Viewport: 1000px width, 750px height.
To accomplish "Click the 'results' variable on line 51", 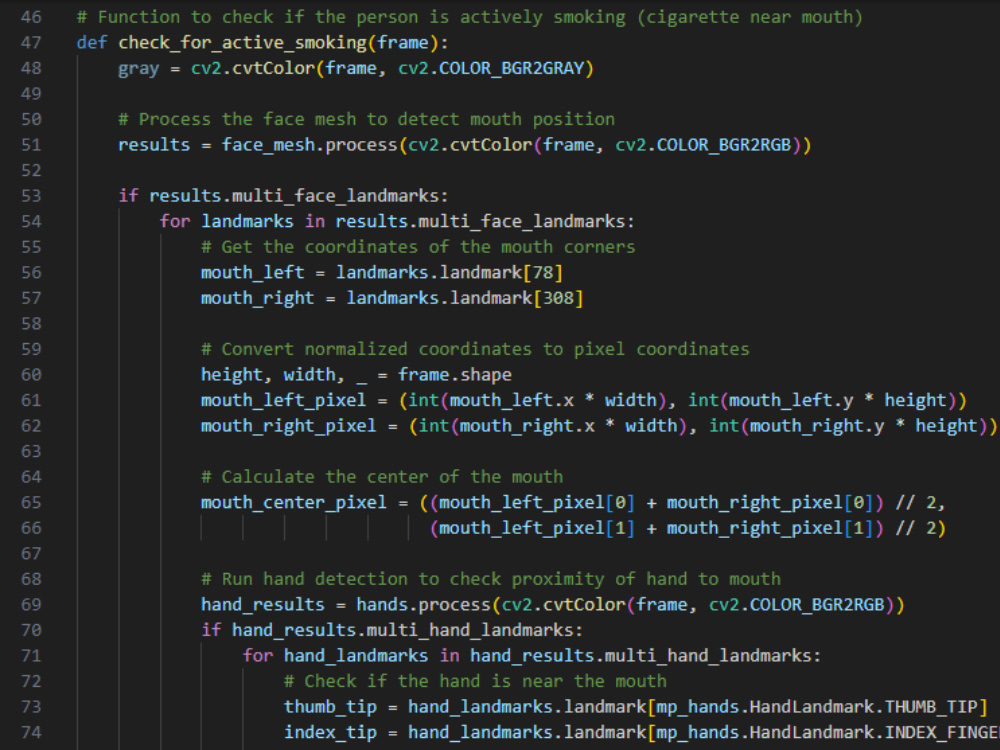I will click(154, 145).
